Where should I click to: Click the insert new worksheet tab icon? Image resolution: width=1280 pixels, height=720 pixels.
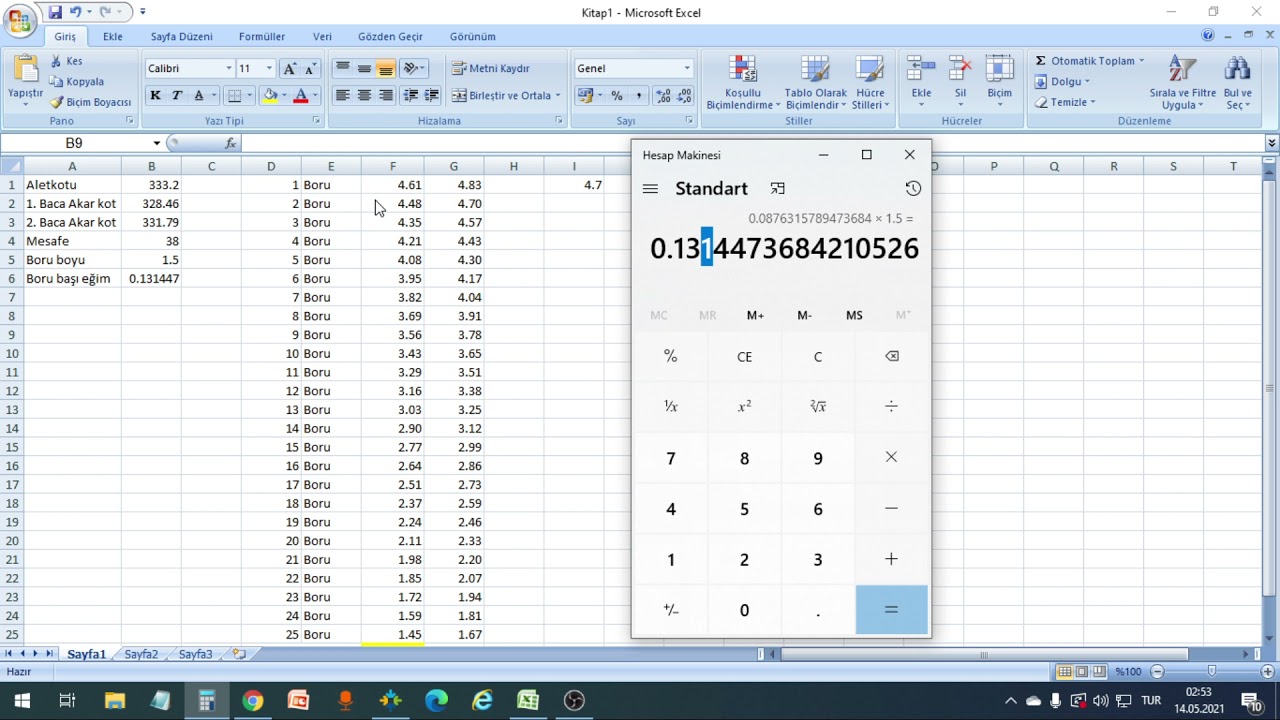point(239,654)
